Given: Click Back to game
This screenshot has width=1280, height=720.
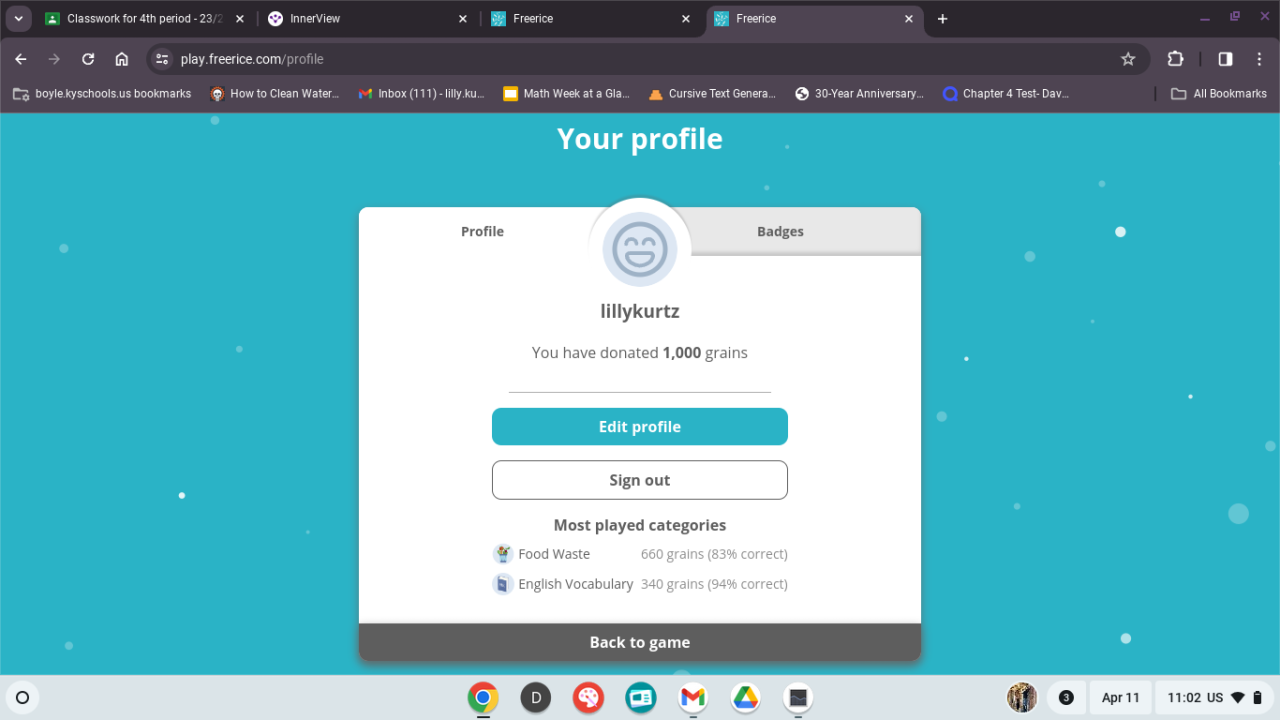Looking at the screenshot, I should pyautogui.click(x=640, y=642).
